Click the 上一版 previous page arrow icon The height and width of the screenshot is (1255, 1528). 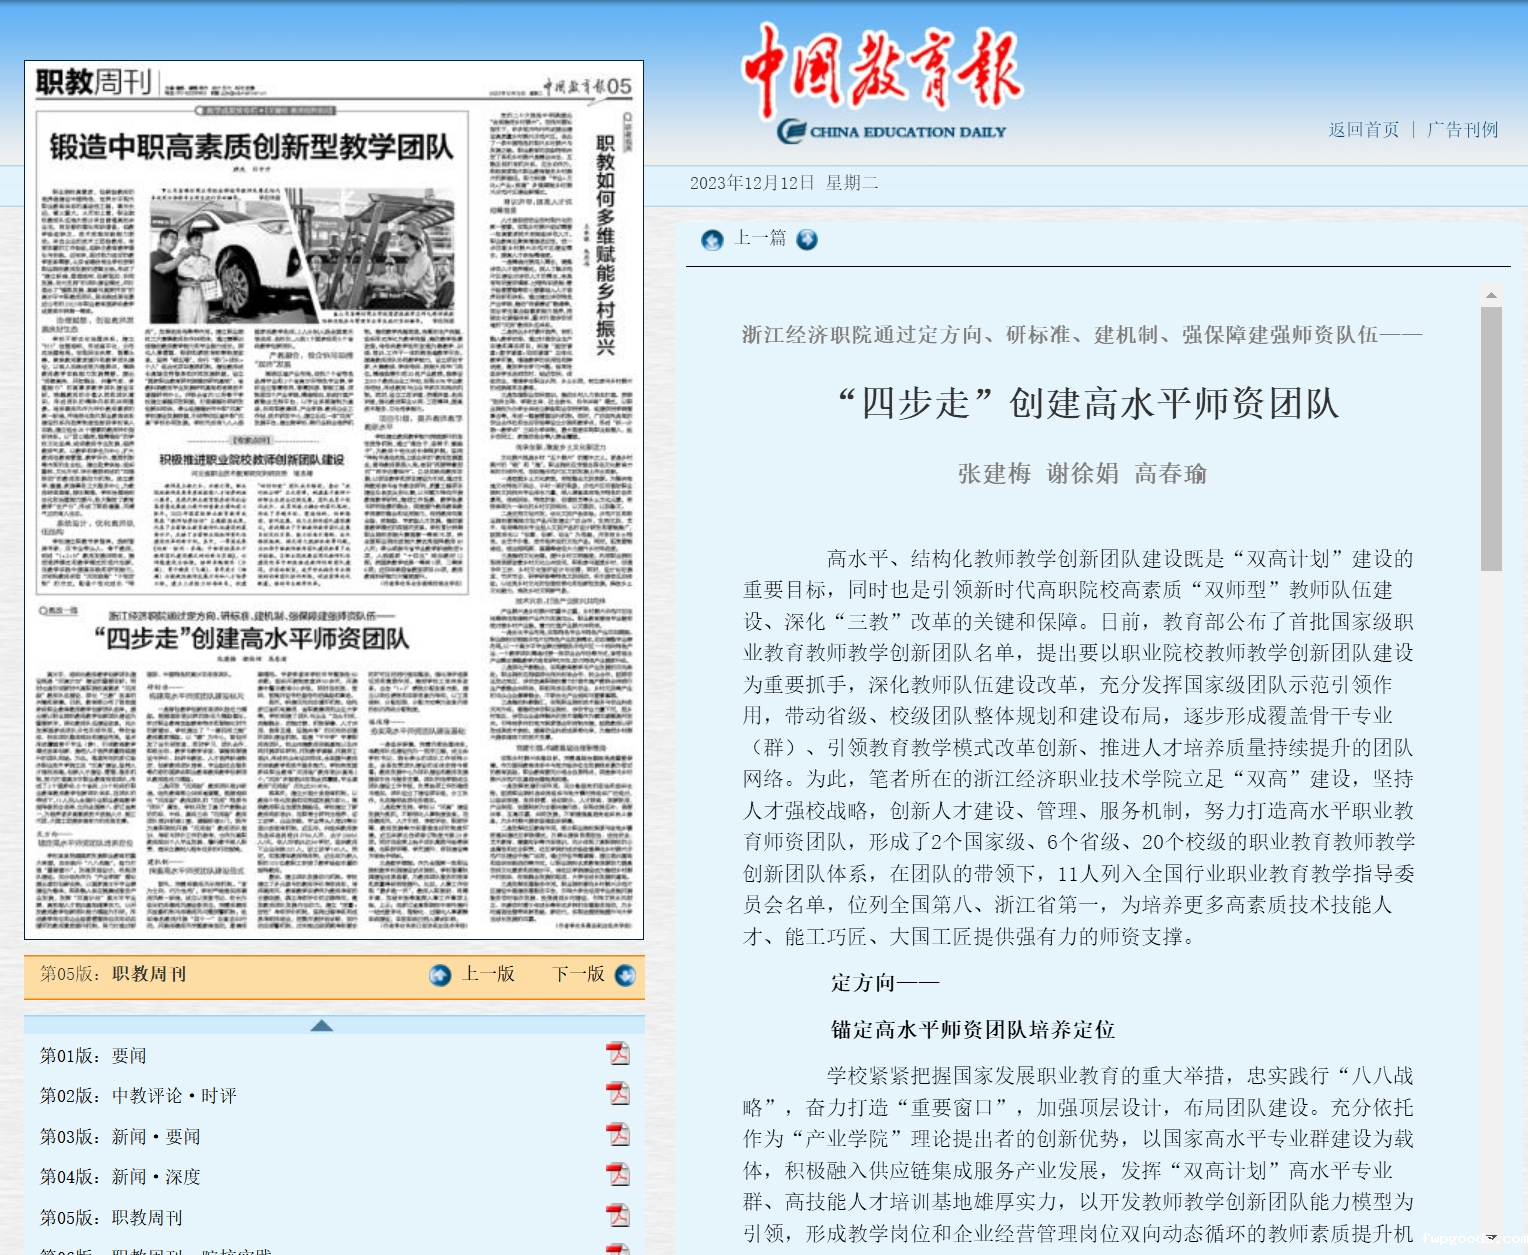440,975
